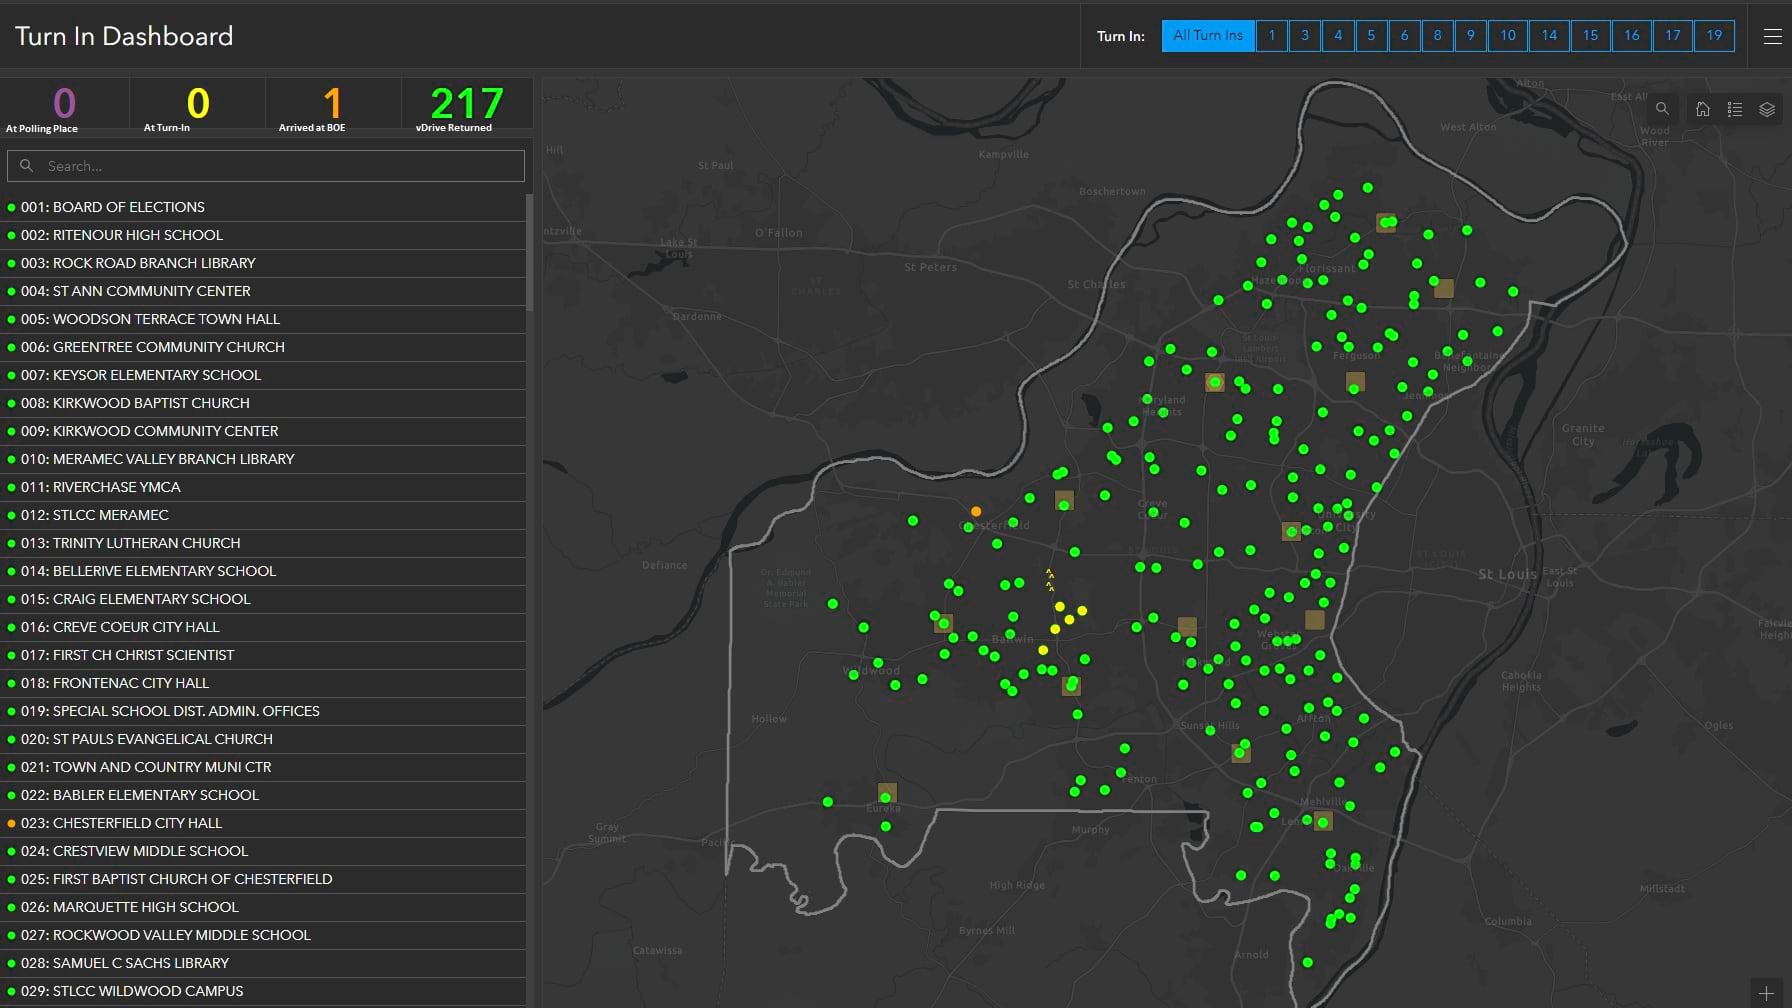Reset map to home extent

(1703, 109)
